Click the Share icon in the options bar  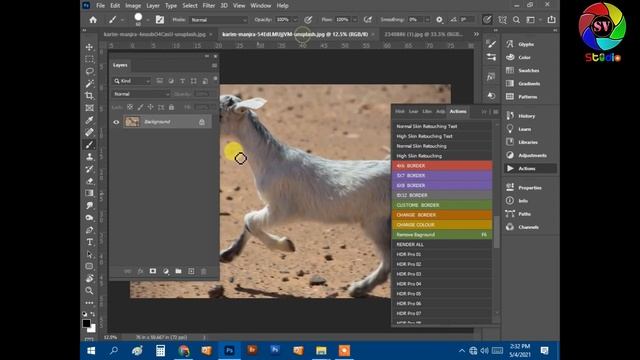point(551,20)
